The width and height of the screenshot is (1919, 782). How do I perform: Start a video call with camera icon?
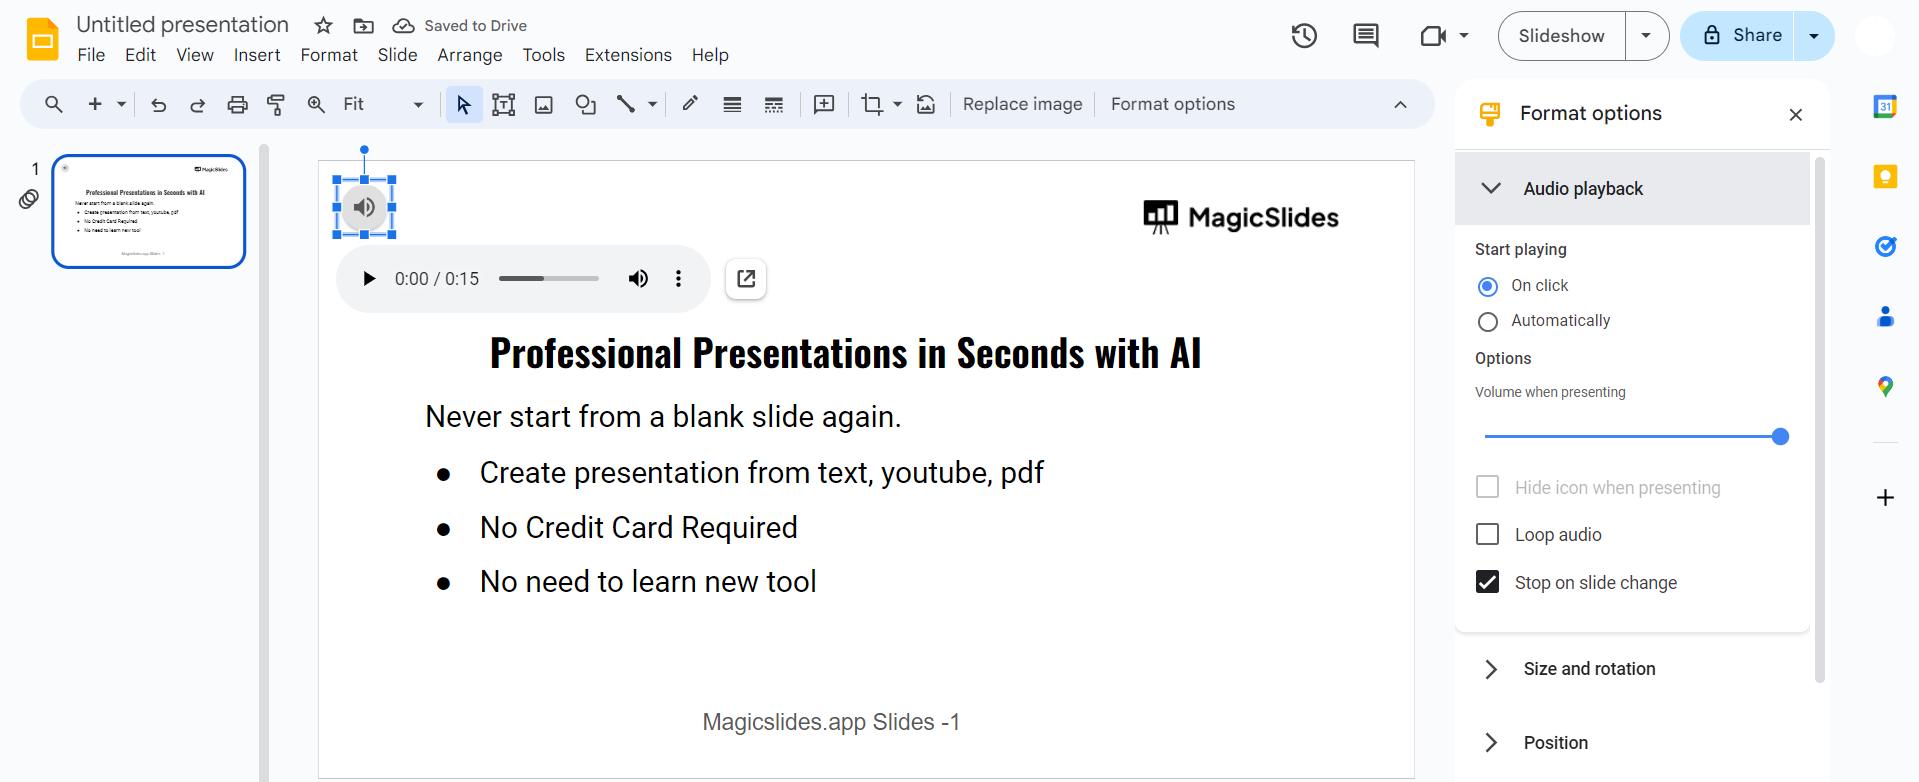point(1433,36)
